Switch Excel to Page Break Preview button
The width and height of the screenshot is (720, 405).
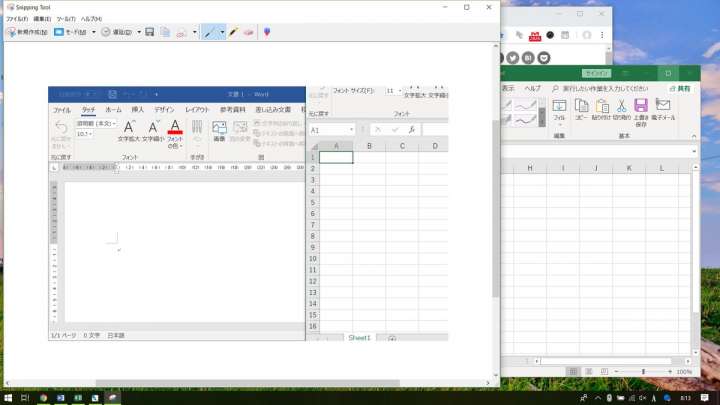[604, 371]
